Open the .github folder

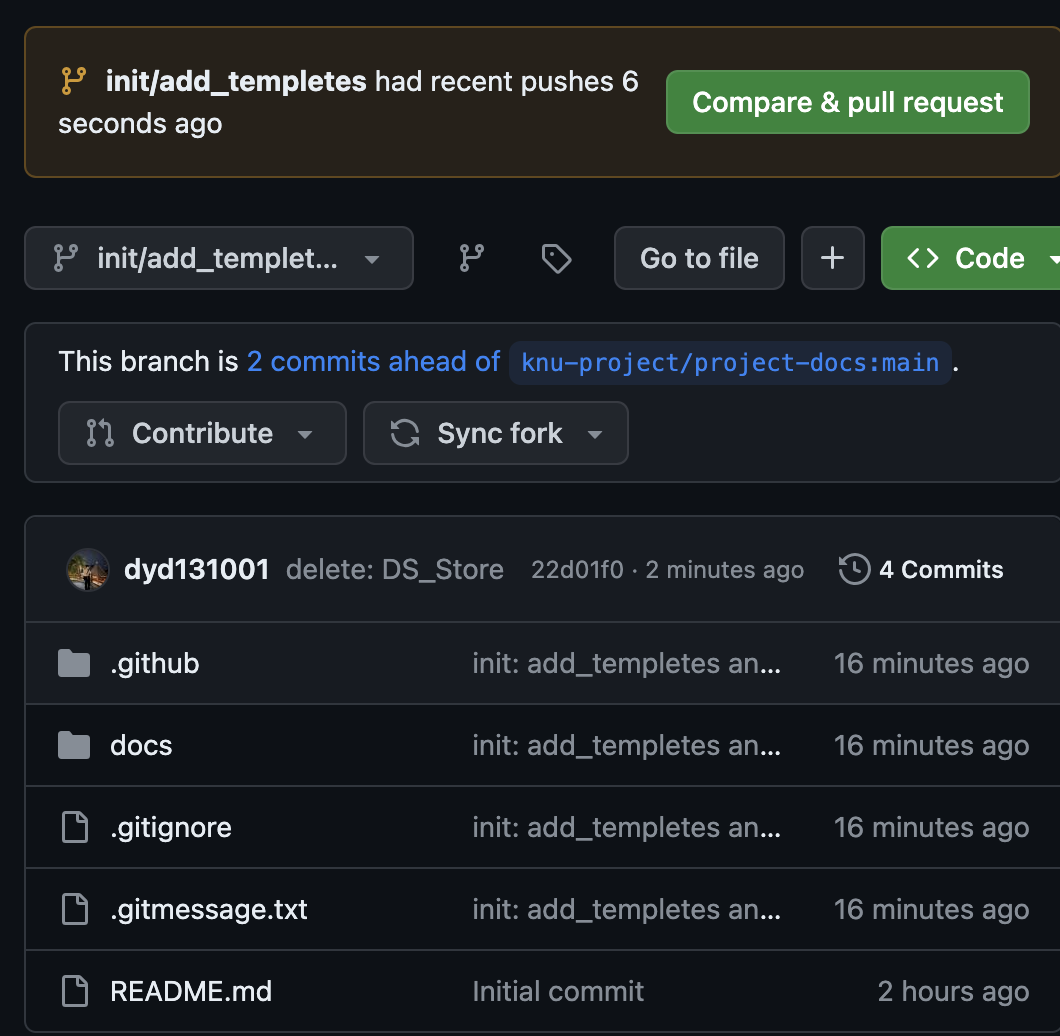[155, 663]
